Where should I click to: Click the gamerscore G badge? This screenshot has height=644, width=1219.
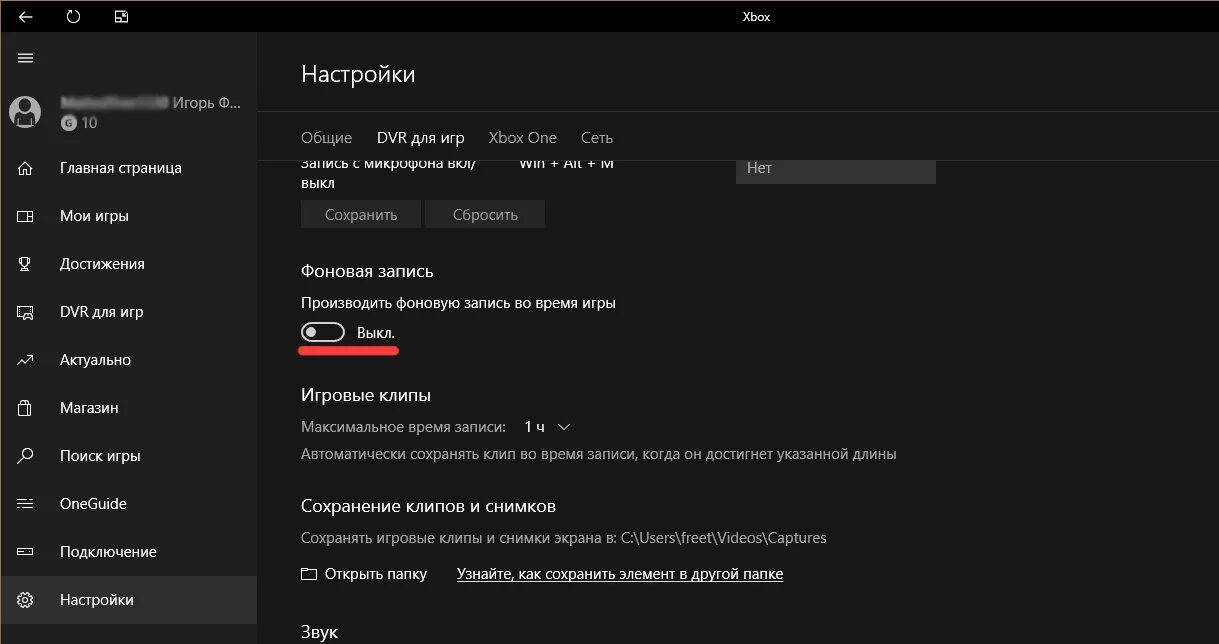[68, 123]
